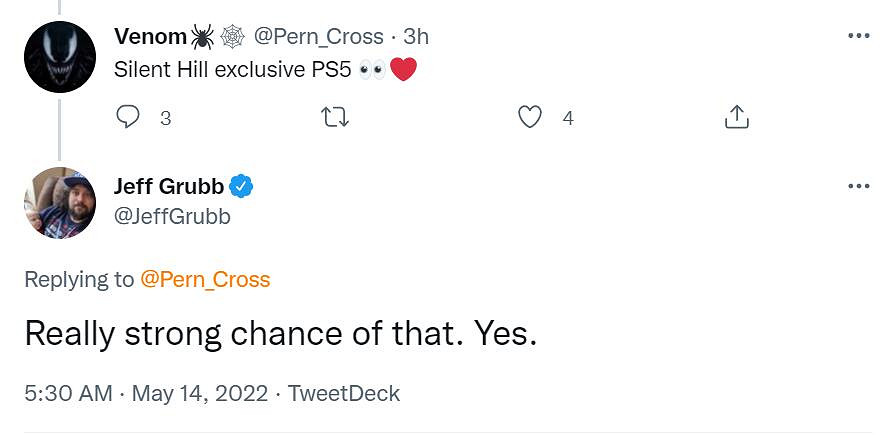This screenshot has height=435, width=895.
Task: Retweet Venom's Silent Hill tweet
Action: click(332, 118)
